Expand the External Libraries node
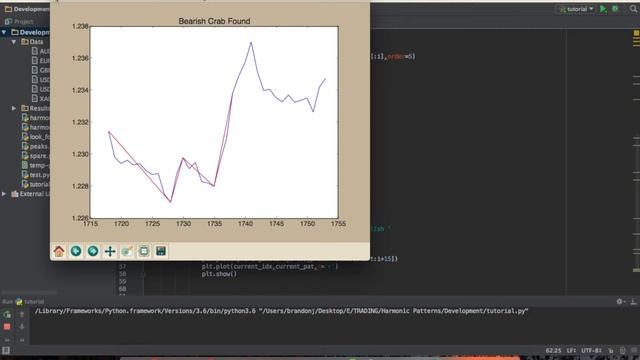This screenshot has height=360, width=640. tap(4, 194)
